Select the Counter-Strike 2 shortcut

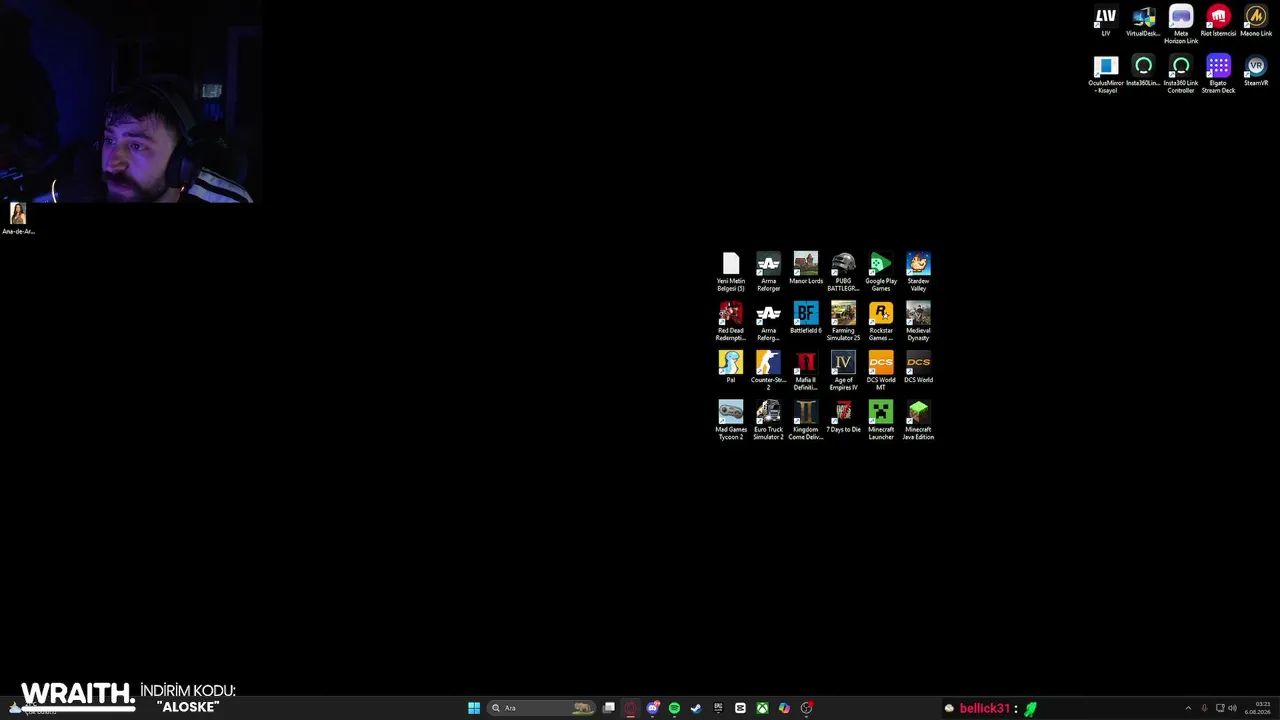[768, 371]
